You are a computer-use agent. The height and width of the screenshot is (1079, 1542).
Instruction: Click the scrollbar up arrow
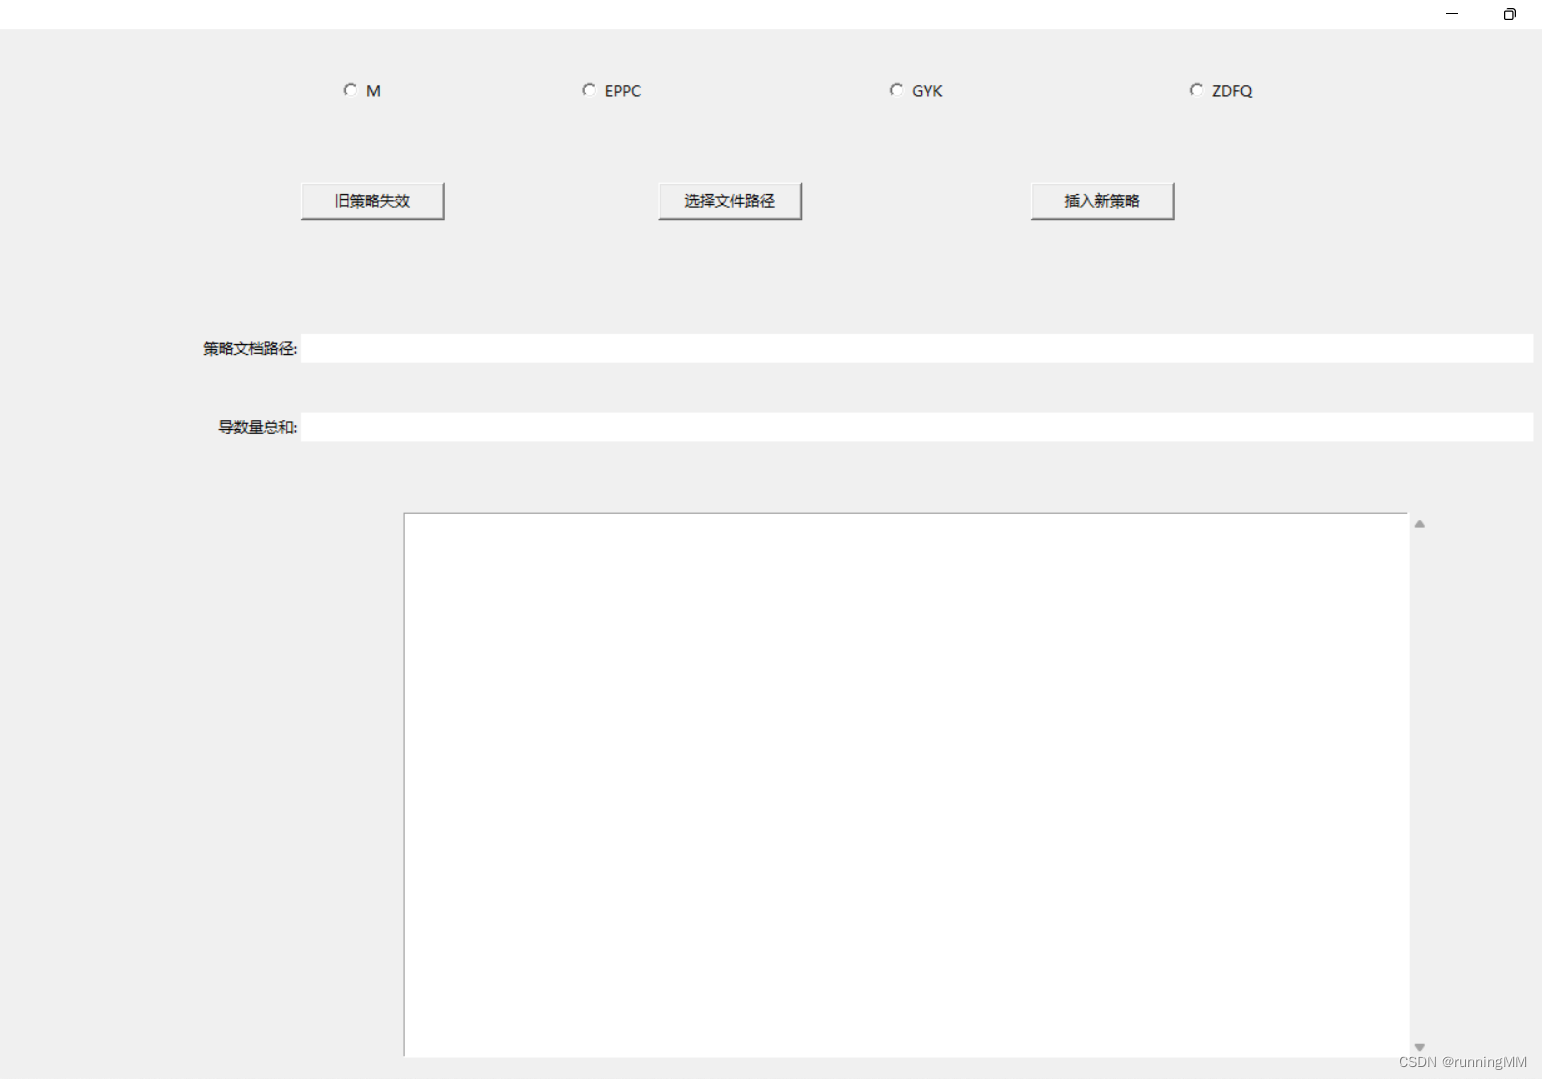coord(1419,522)
